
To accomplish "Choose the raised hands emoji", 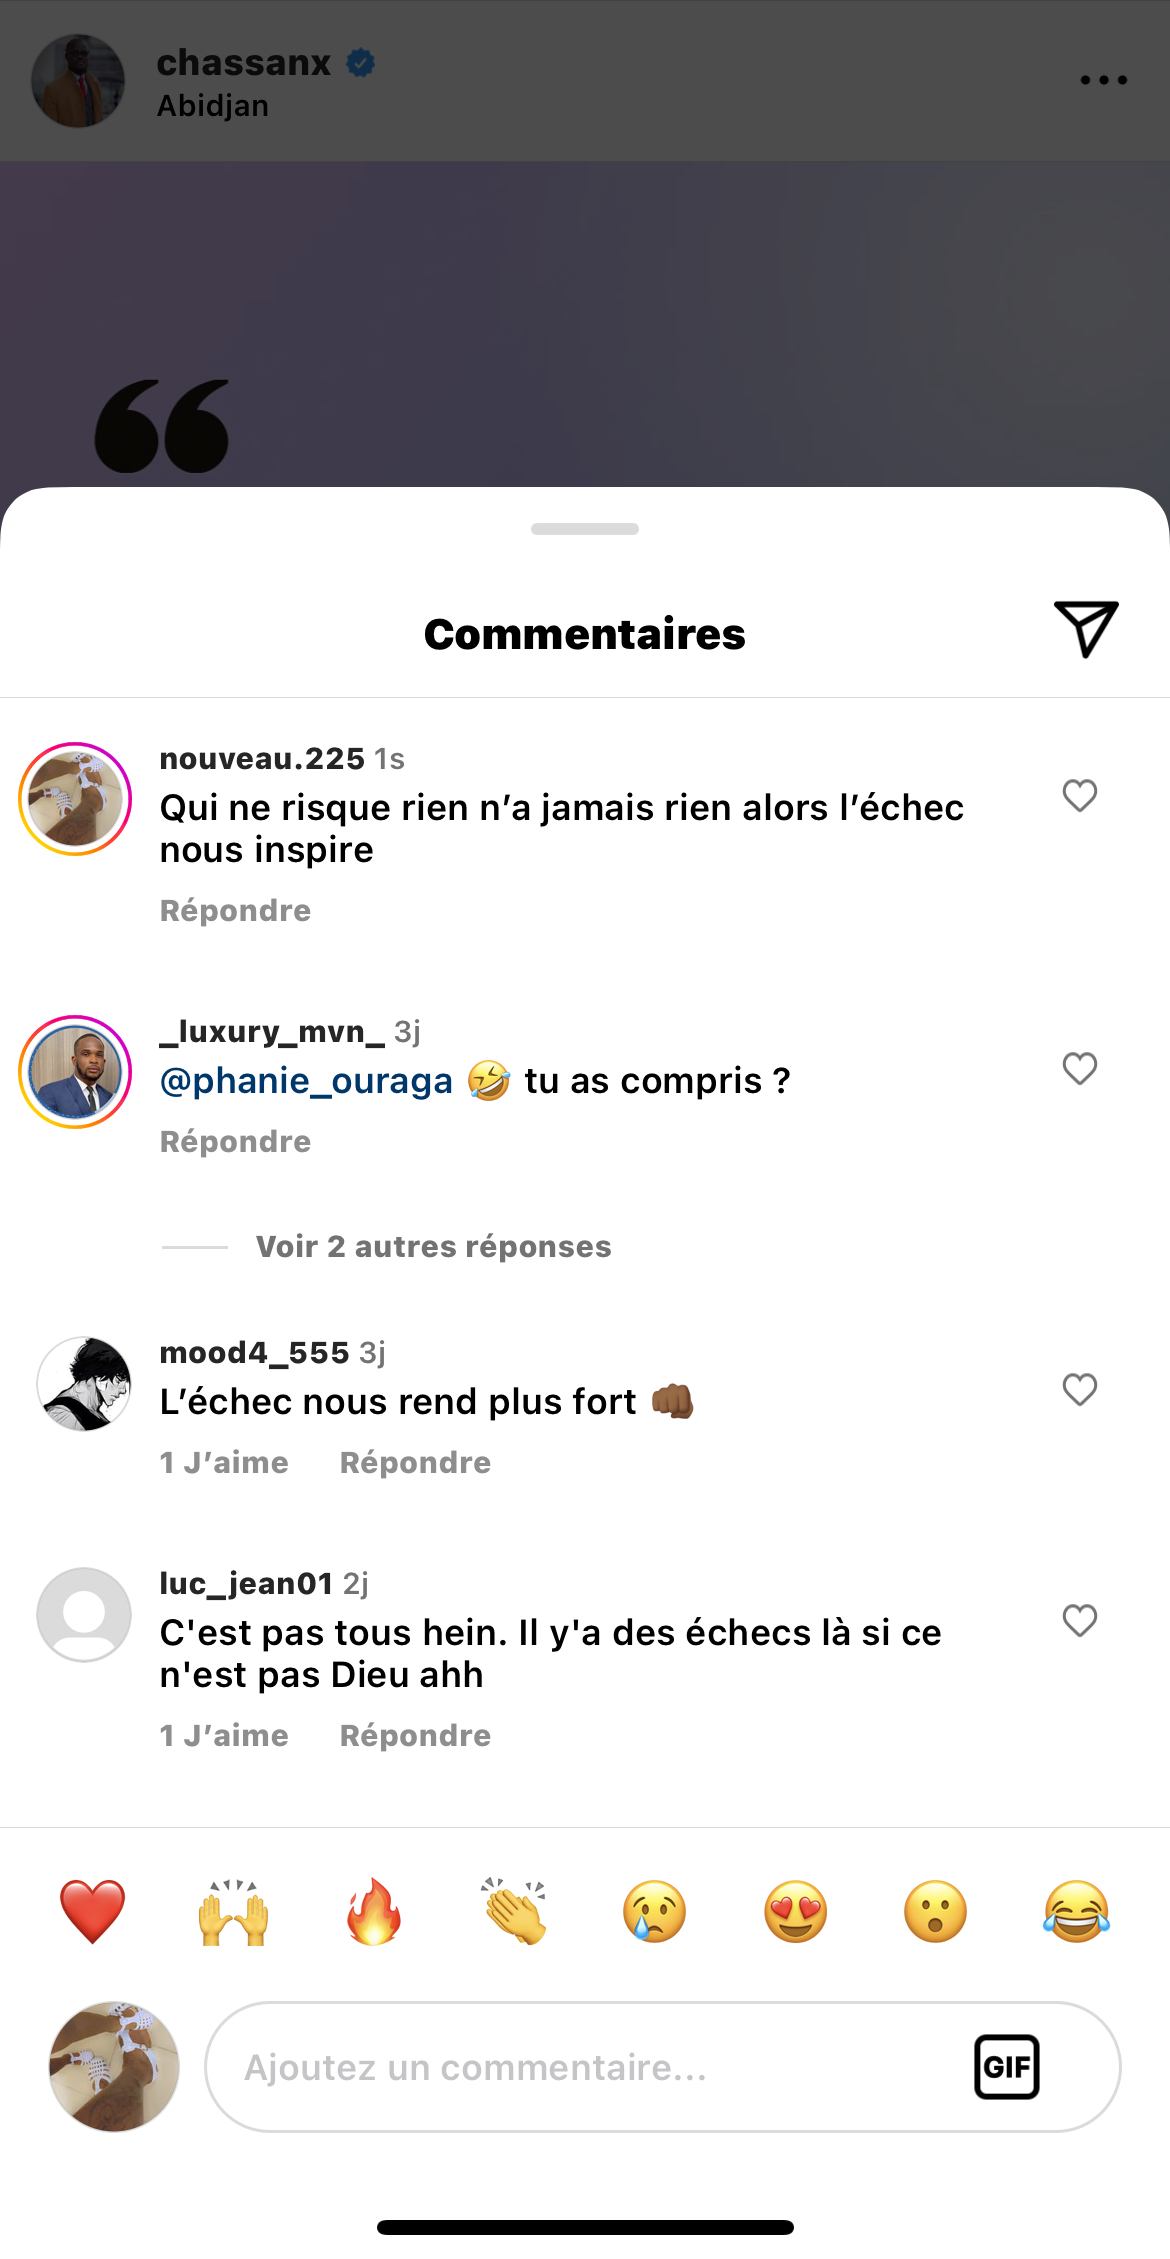I will coord(233,1911).
